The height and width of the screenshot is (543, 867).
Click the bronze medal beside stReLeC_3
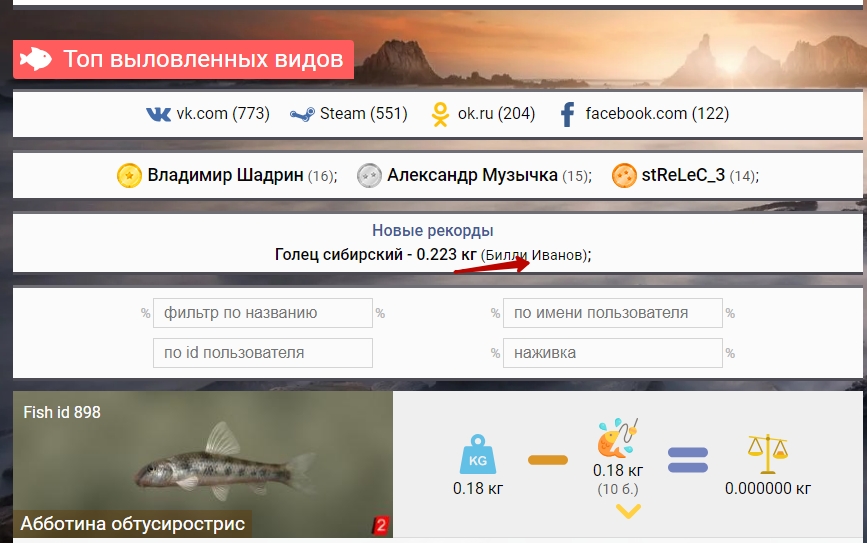point(624,176)
